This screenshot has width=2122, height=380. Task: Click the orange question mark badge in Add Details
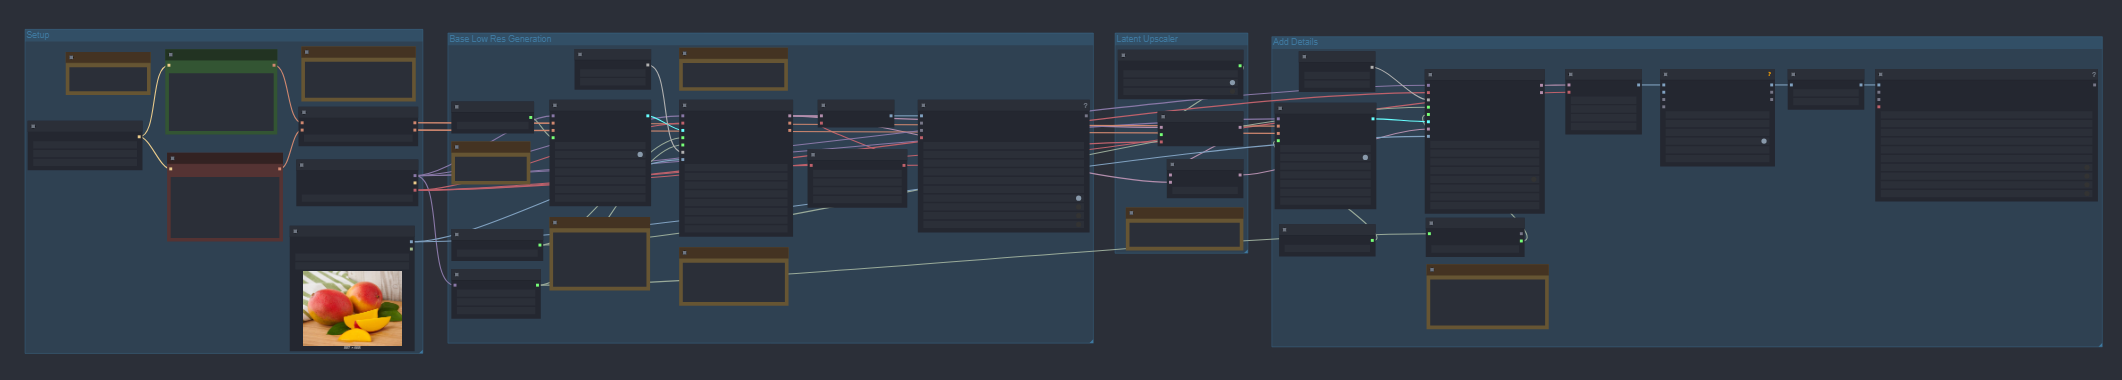click(x=1768, y=74)
